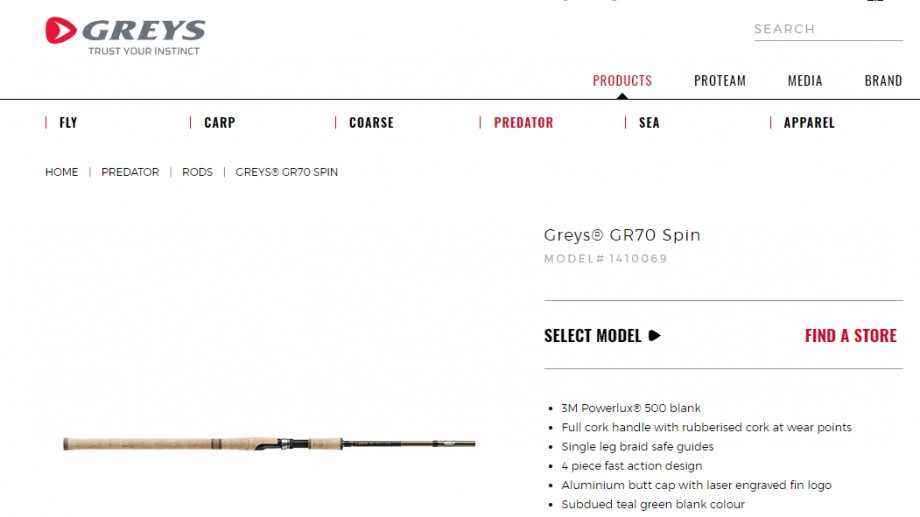Go to the Home breadcrumb link
The image size is (920, 517).
click(x=62, y=172)
